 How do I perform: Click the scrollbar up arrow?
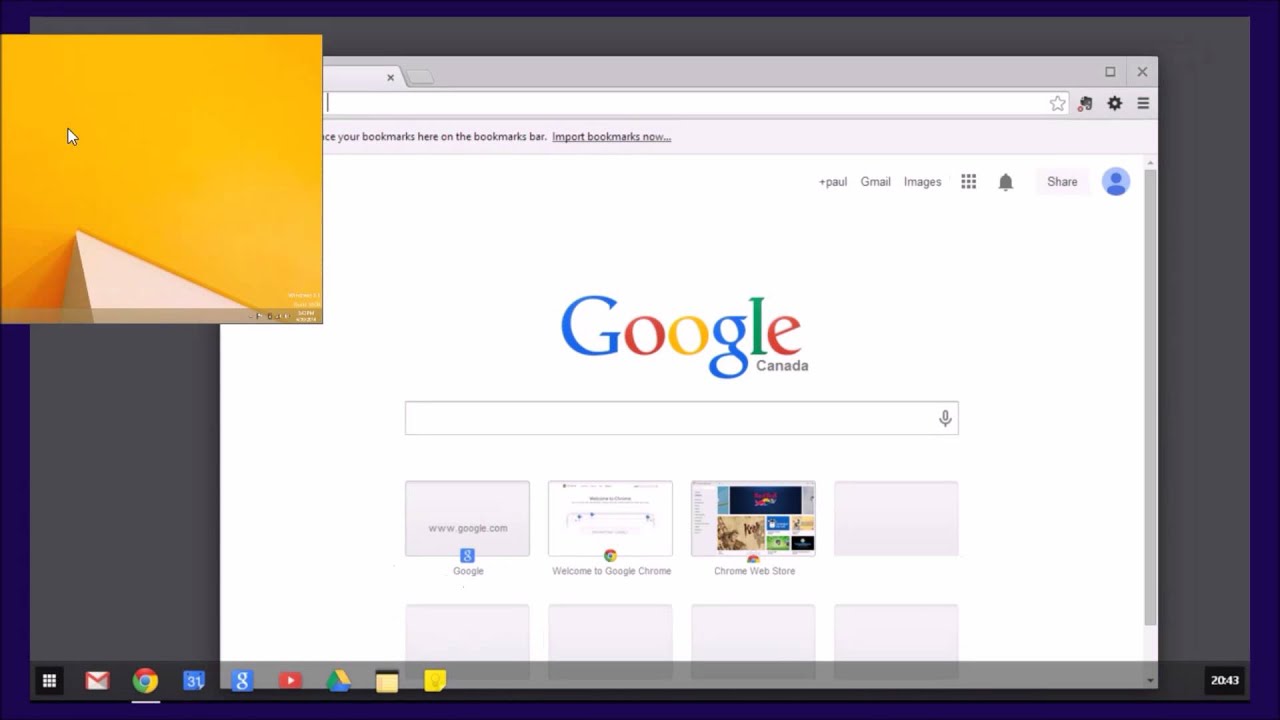point(1150,161)
